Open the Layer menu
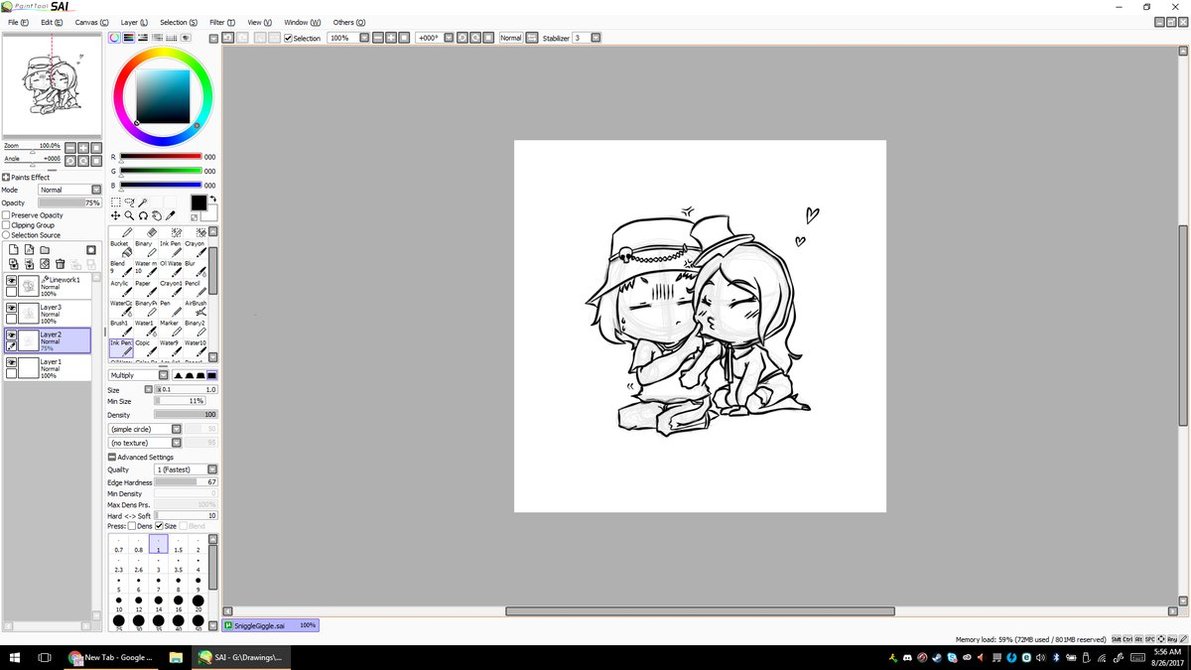Viewport: 1191px width, 670px height. click(134, 22)
